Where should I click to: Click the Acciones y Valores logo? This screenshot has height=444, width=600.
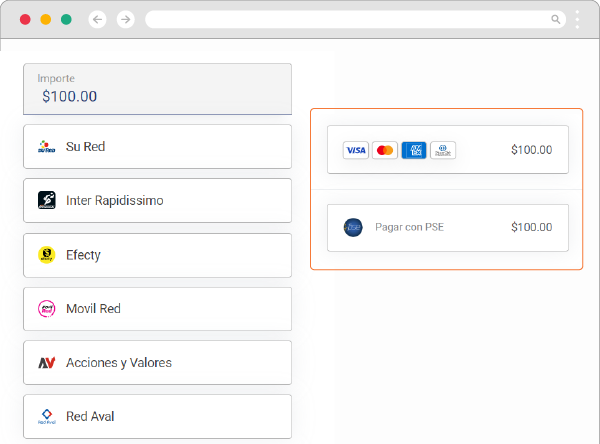[46, 363]
